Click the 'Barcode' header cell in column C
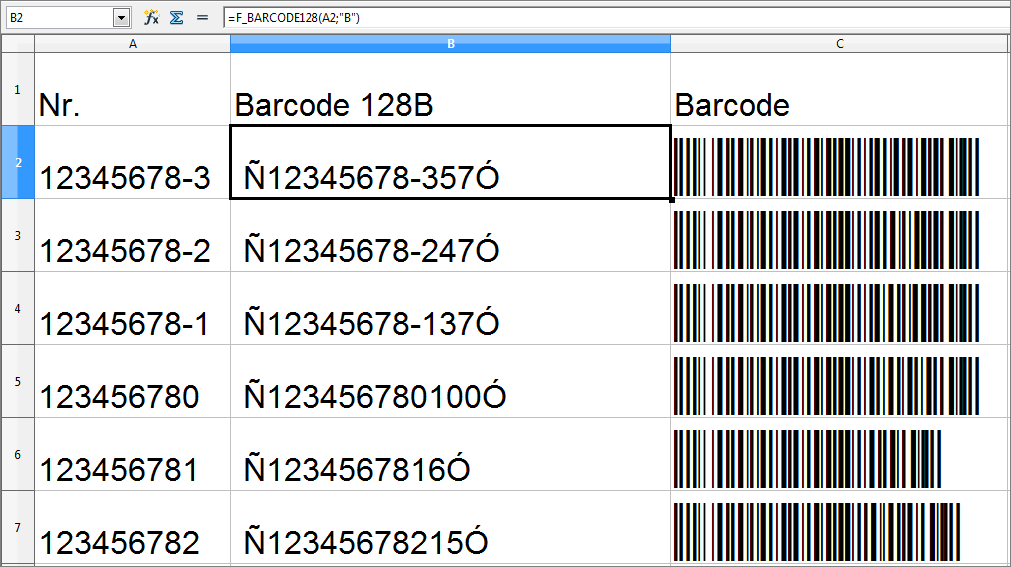The image size is (1011, 567). (x=839, y=89)
